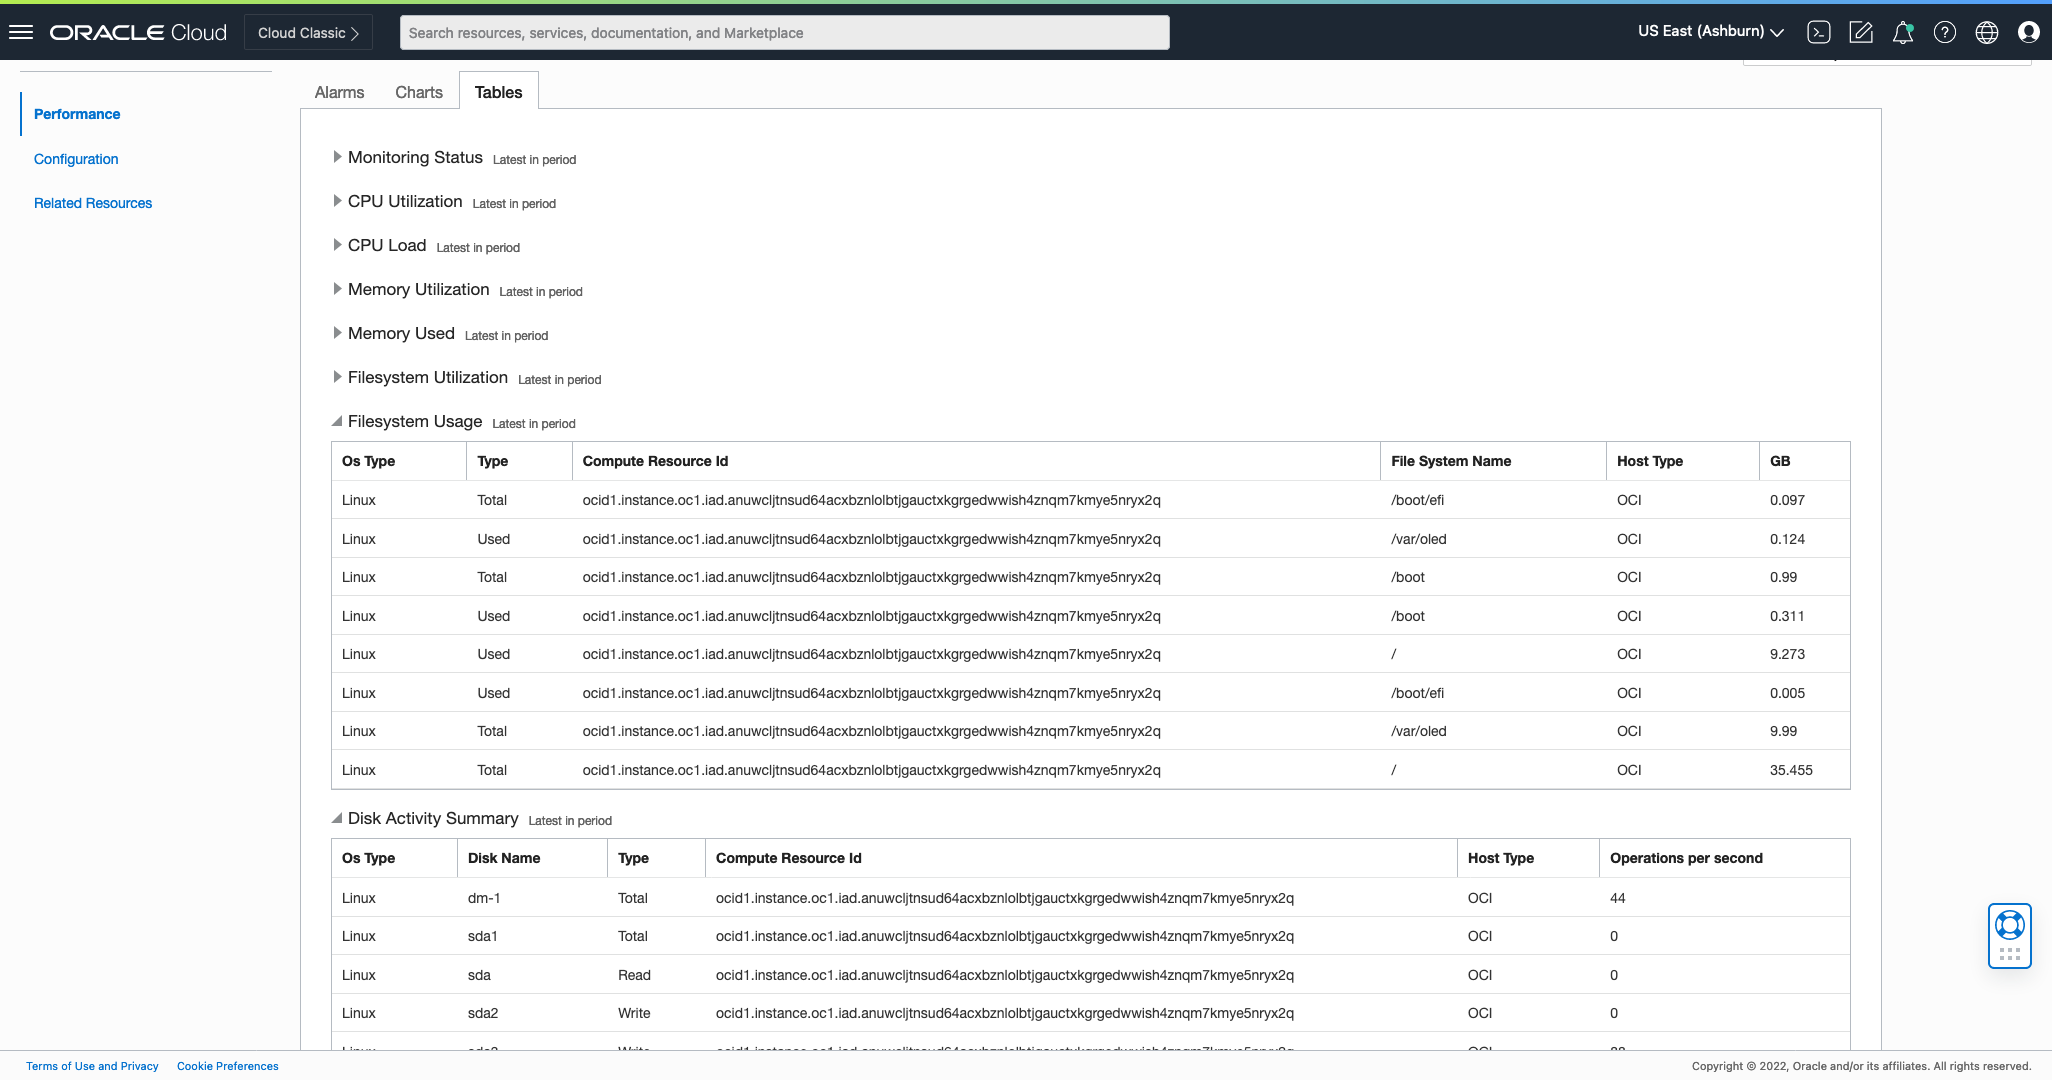Open the user profile avatar menu
Screen dimensions: 2052x1080
[x=2029, y=32]
